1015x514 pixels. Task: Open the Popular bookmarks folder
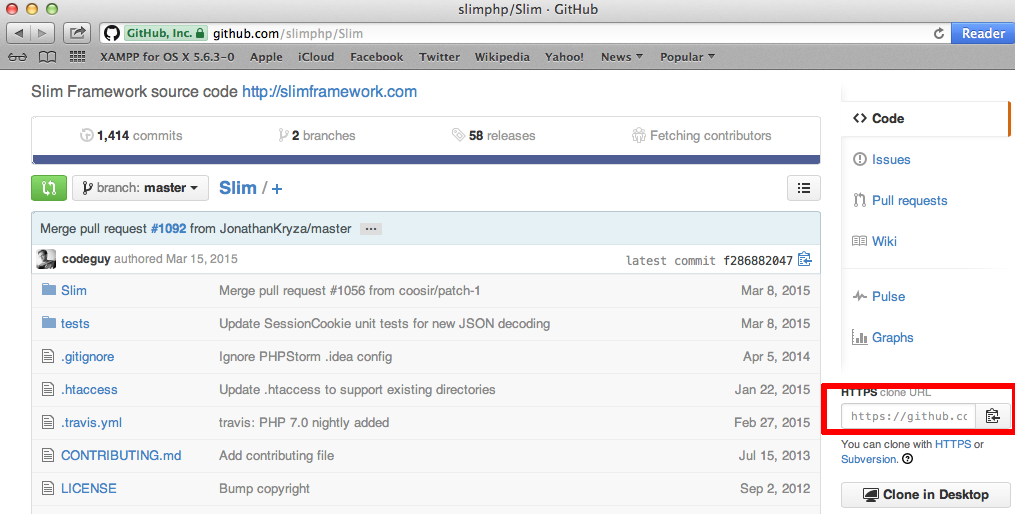(x=687, y=57)
